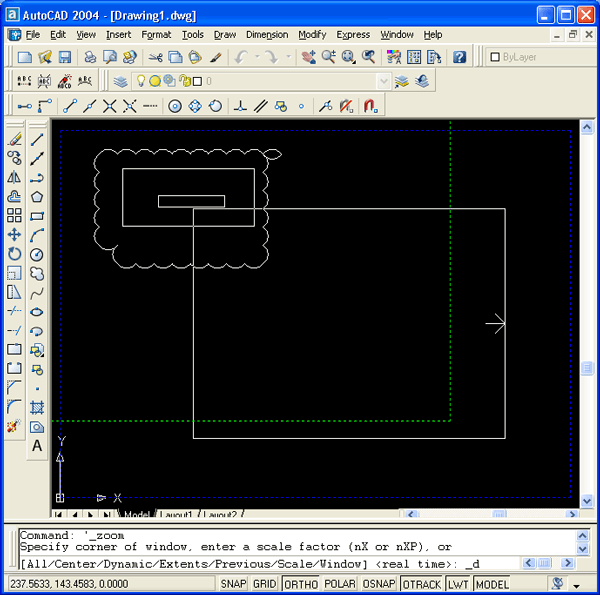Expand the layer control dropdown
This screenshot has height=595, width=600.
coord(383,81)
